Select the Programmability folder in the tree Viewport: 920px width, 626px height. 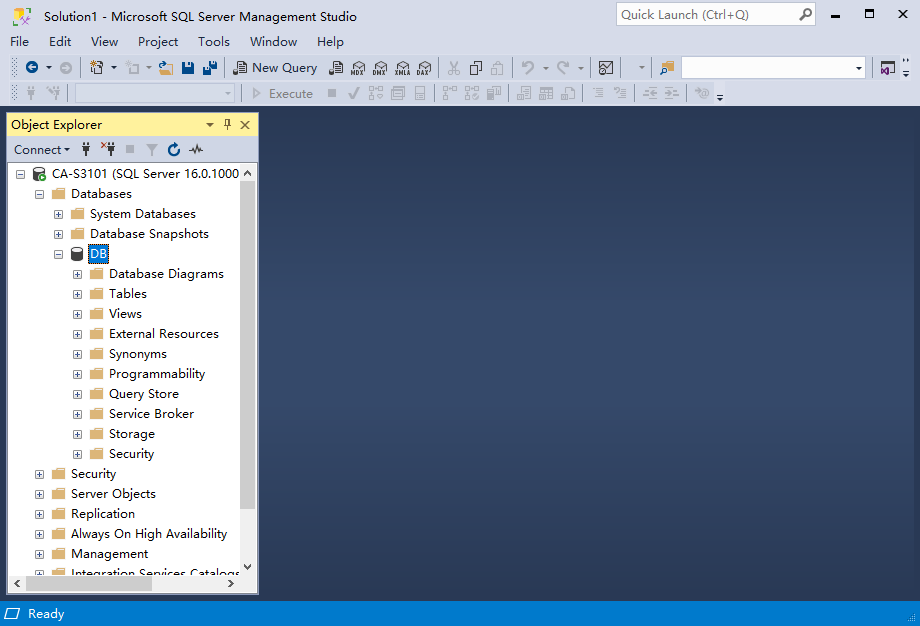156,374
